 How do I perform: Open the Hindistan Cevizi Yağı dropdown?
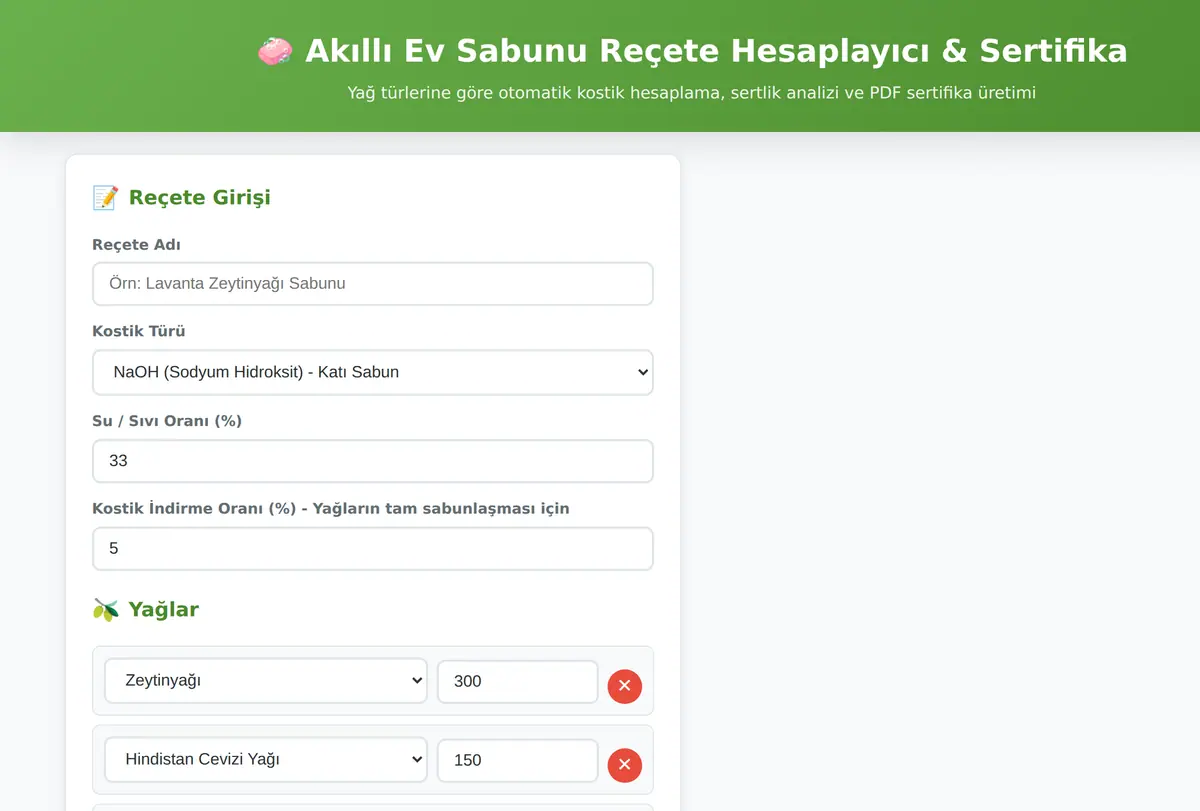pyautogui.click(x=266, y=760)
